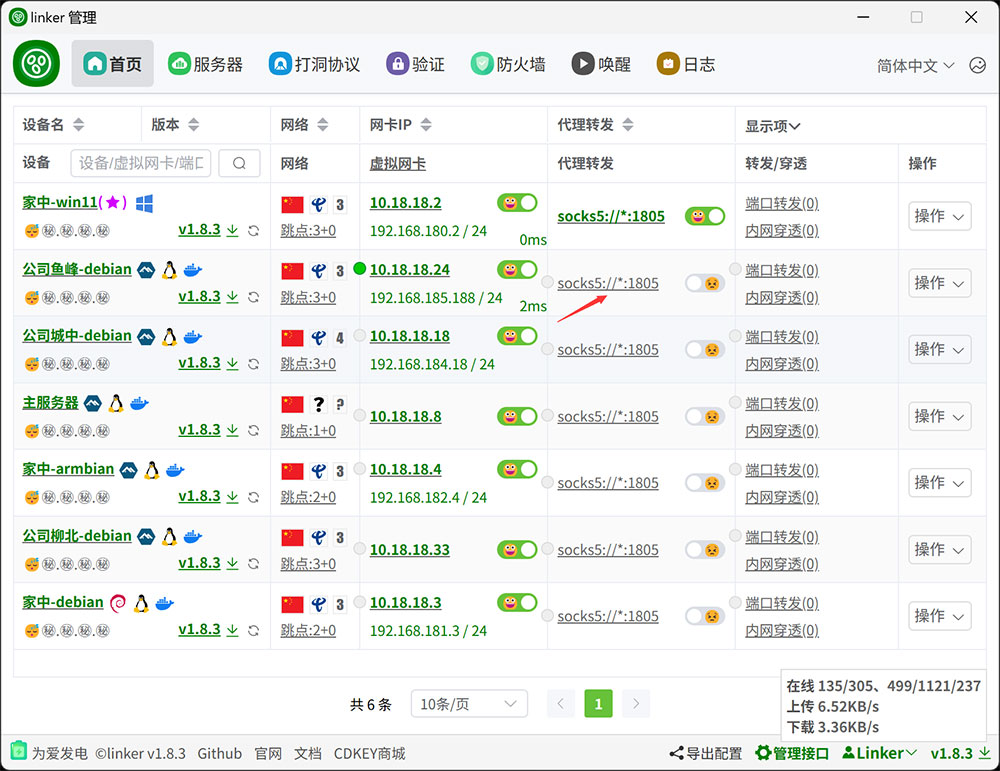Click the Docker whale icon for 主服务器
Image resolution: width=1000 pixels, height=771 pixels.
[140, 403]
